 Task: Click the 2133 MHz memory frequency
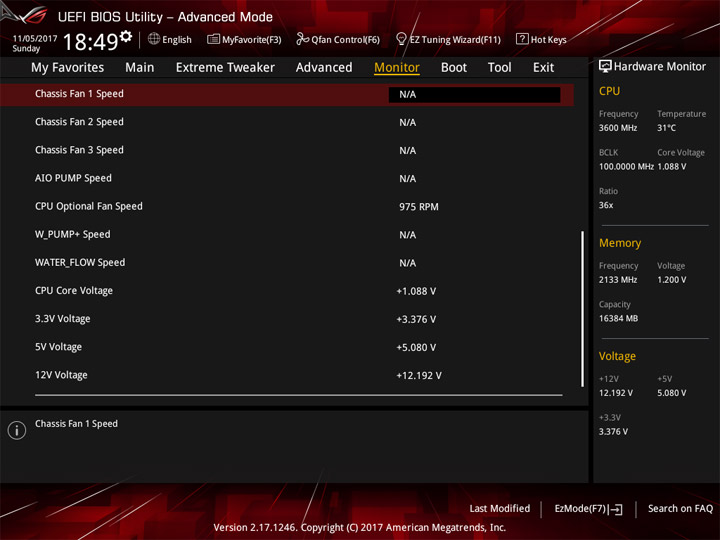(x=618, y=280)
